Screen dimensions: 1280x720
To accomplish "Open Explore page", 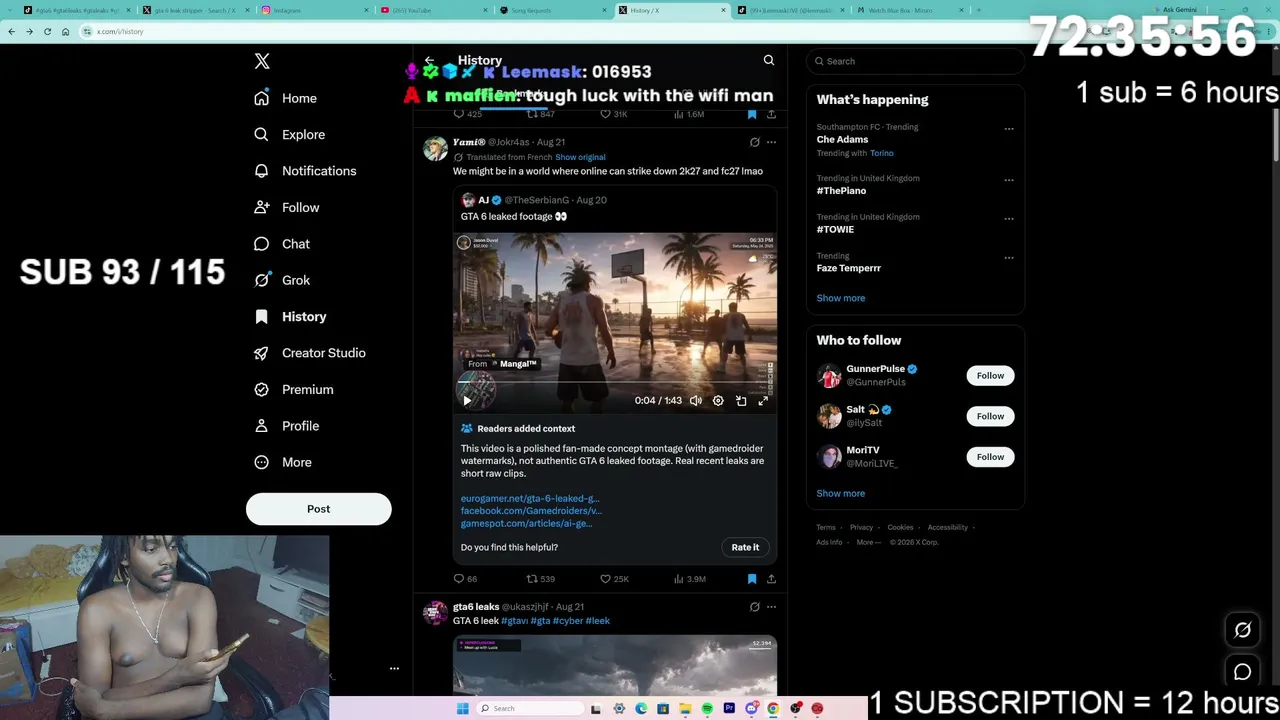I will tap(289, 134).
